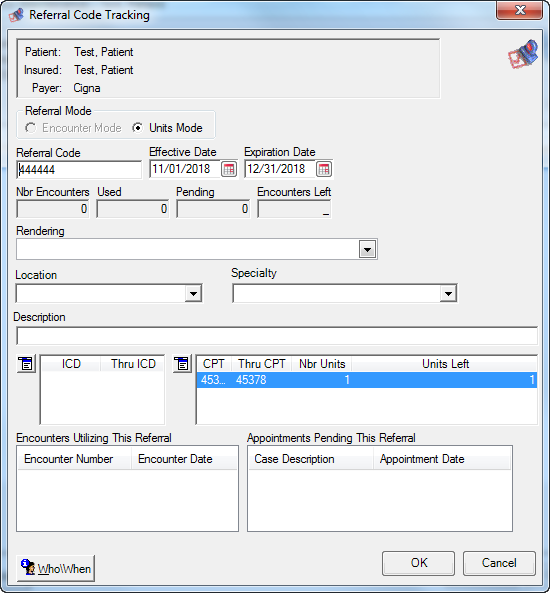Click the CPT list lookup icon
Viewport: 550px width, 593px height.
(x=182, y=364)
